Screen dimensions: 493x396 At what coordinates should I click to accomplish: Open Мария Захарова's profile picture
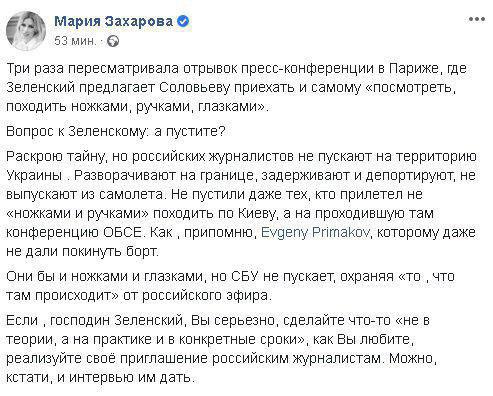(26, 31)
